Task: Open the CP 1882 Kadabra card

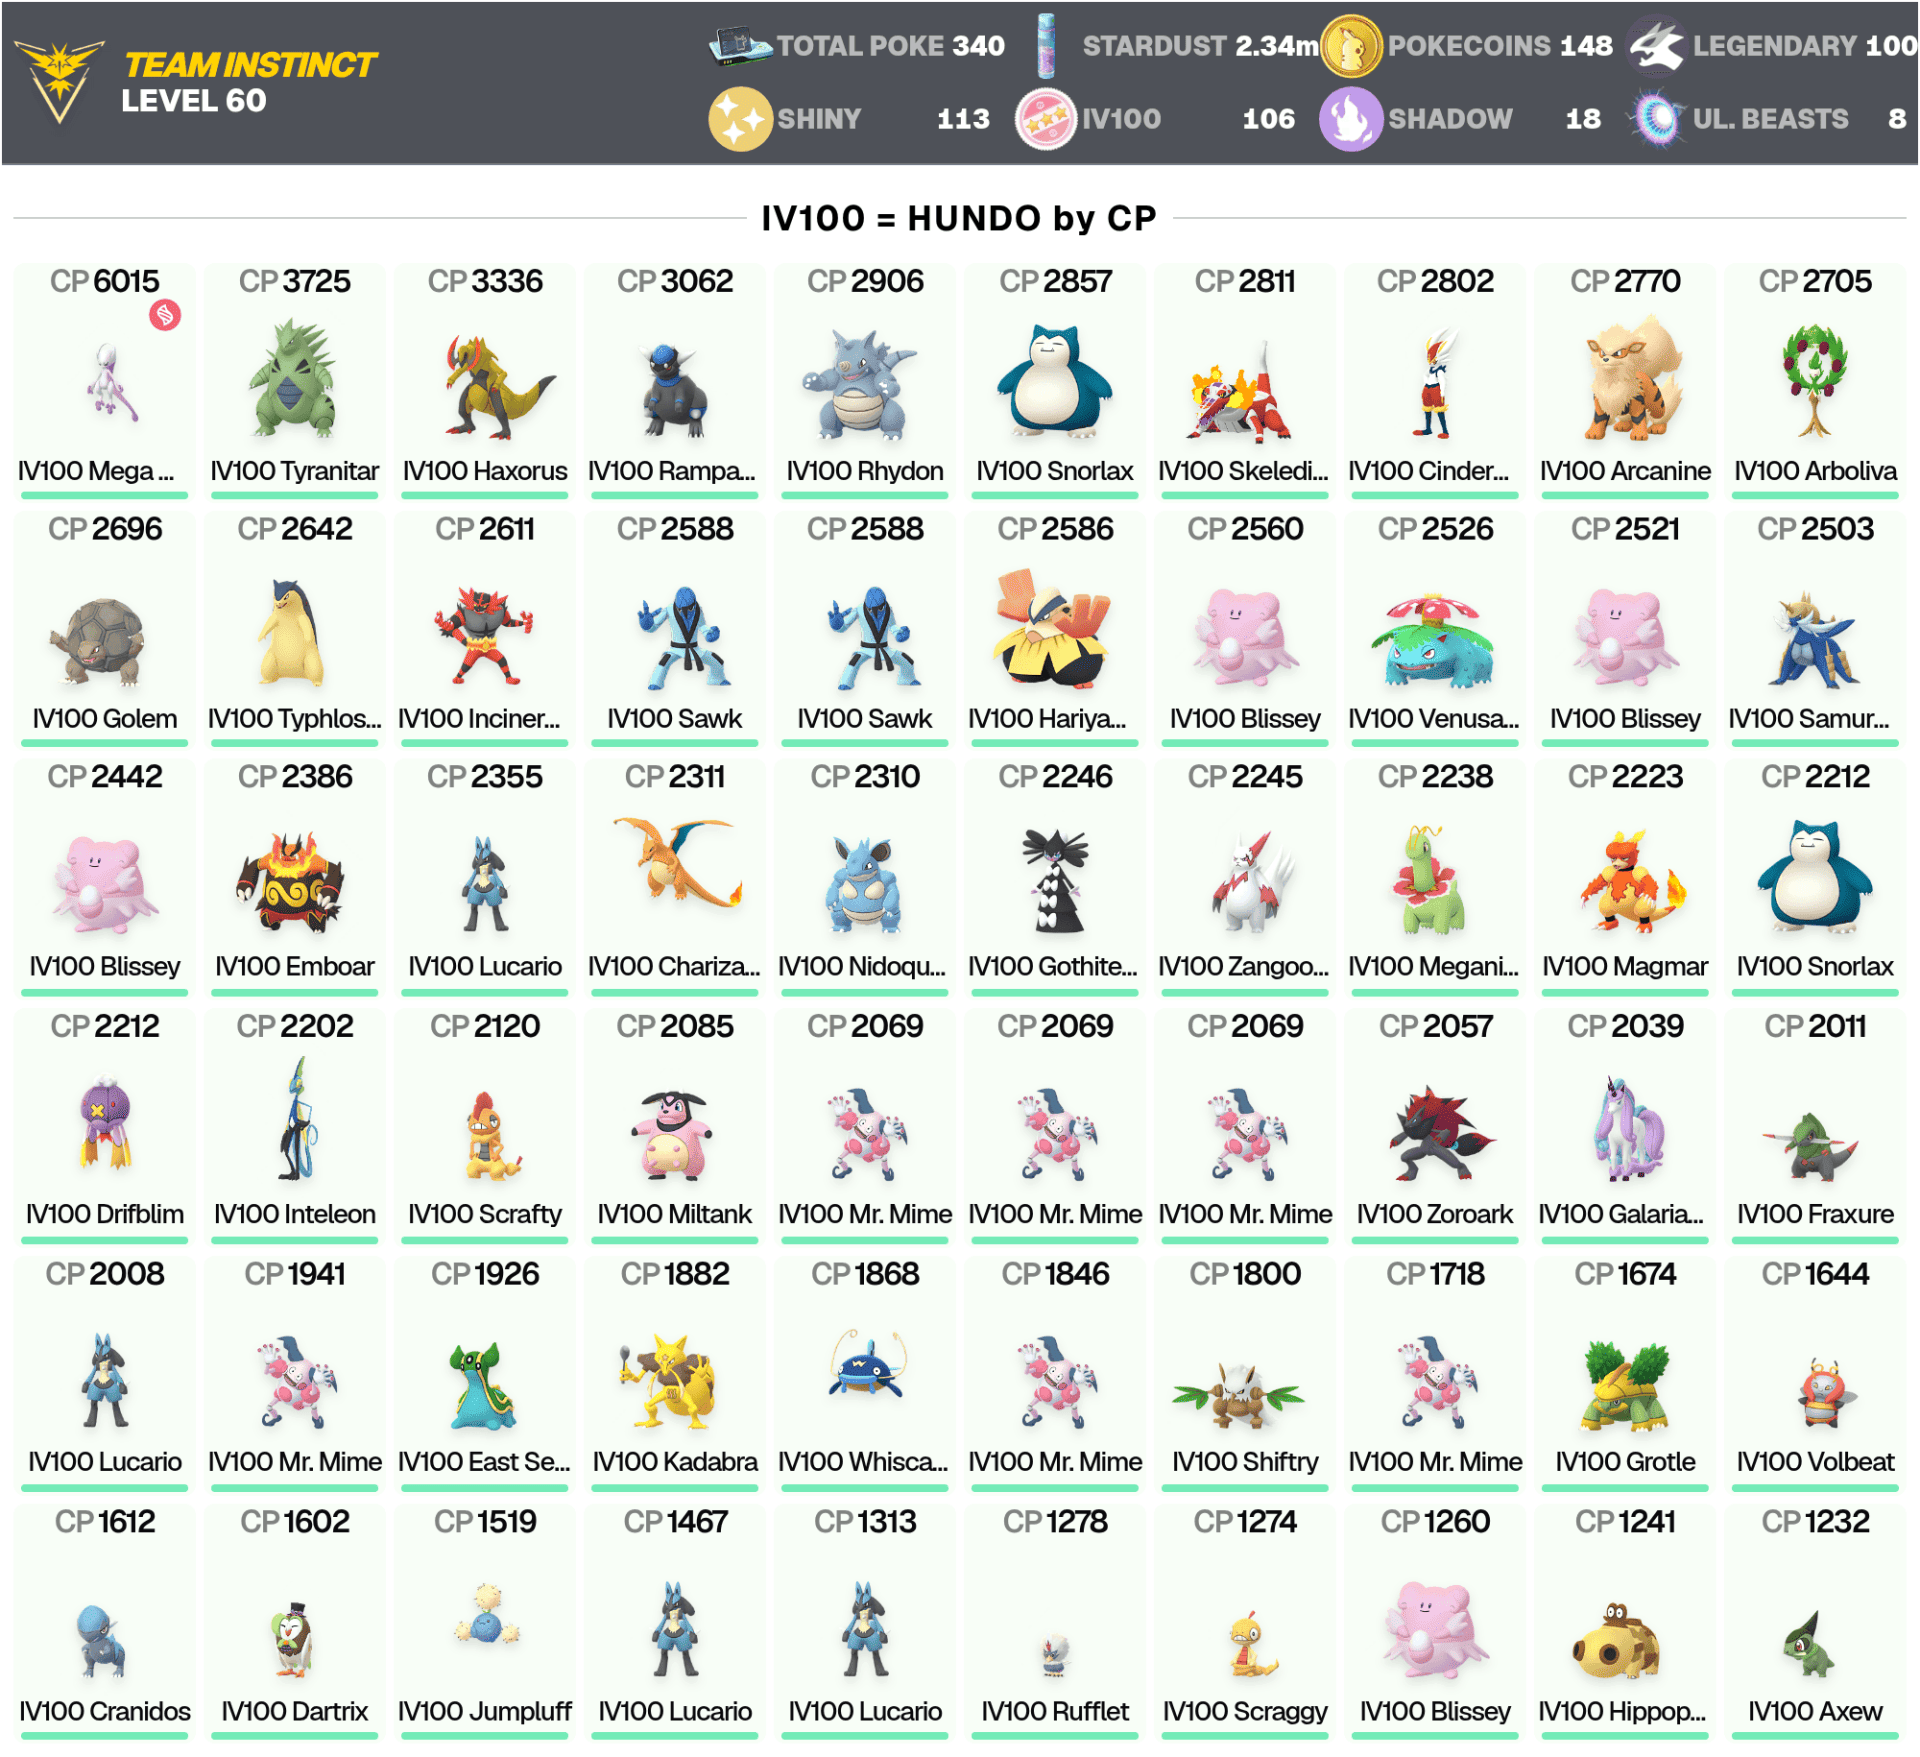Action: pyautogui.click(x=675, y=1373)
